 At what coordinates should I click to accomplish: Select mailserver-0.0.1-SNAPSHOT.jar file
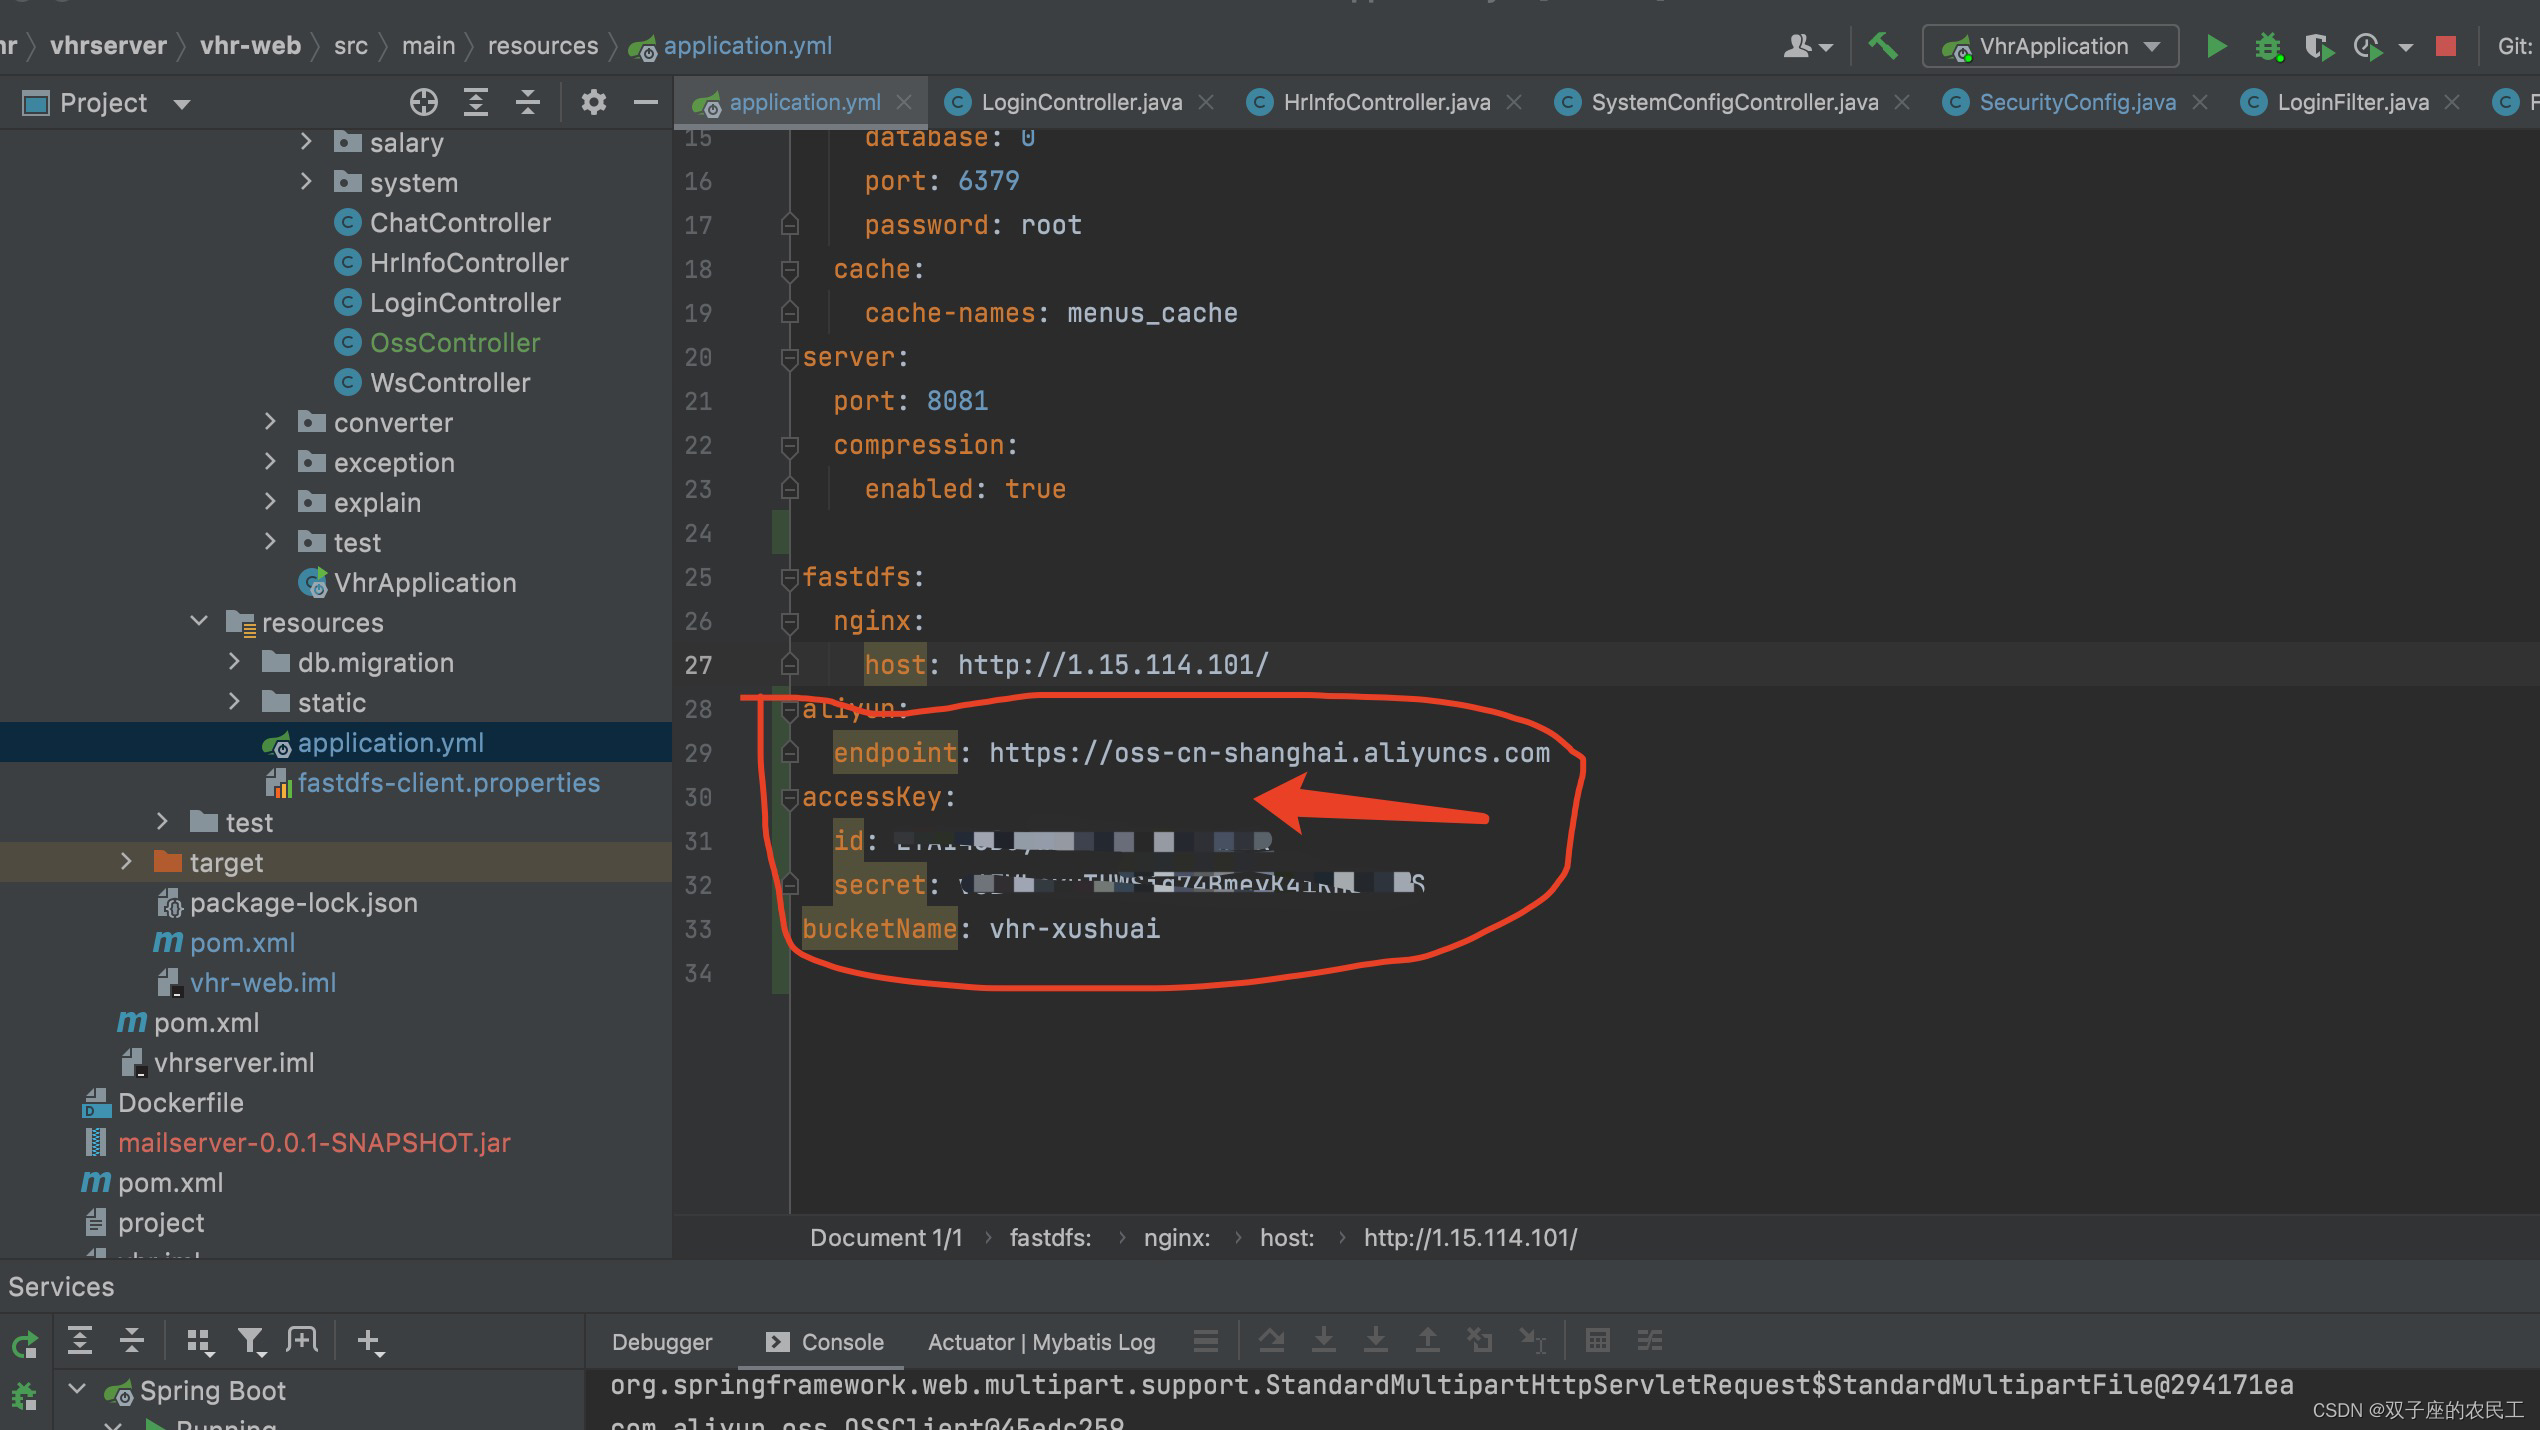point(314,1142)
